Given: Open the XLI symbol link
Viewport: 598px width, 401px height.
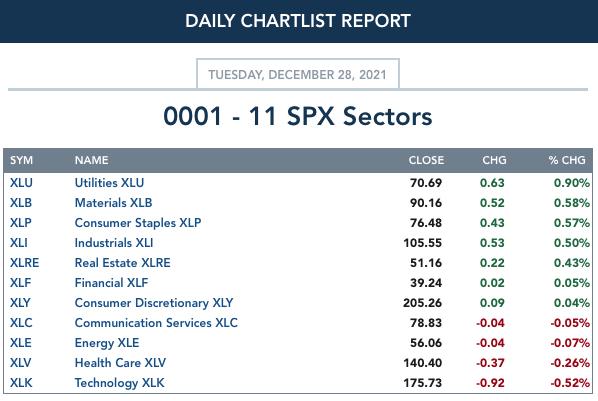Looking at the screenshot, I should tap(19, 243).
